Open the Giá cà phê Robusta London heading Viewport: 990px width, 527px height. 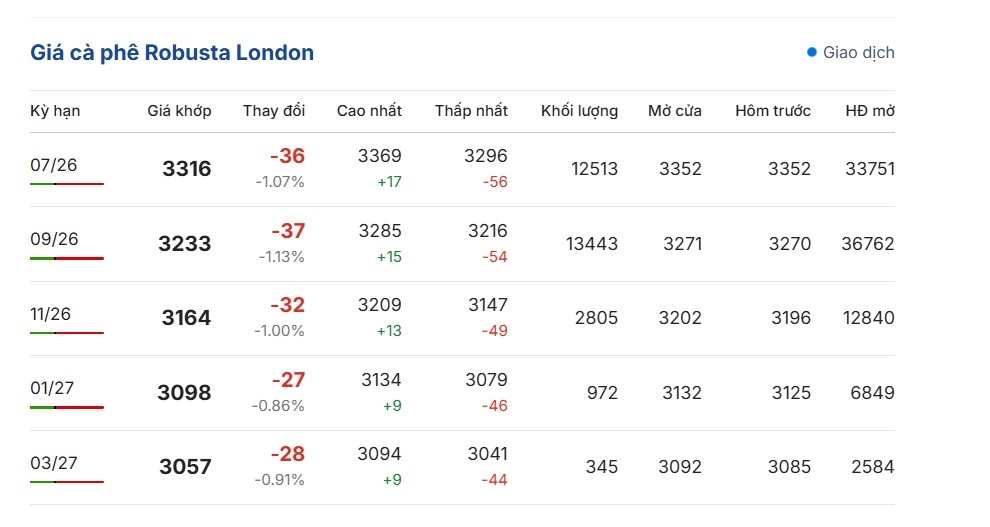(172, 52)
